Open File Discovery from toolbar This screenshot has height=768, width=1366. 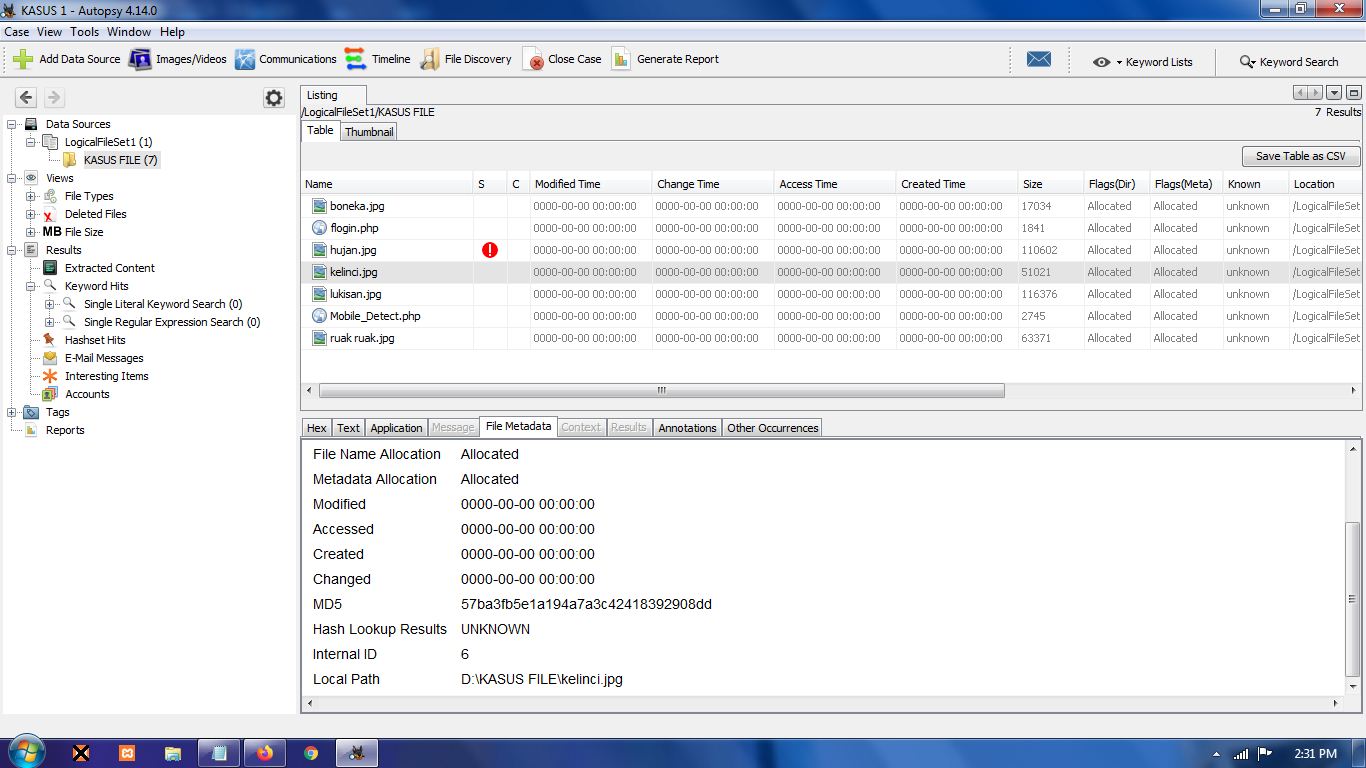coord(430,60)
